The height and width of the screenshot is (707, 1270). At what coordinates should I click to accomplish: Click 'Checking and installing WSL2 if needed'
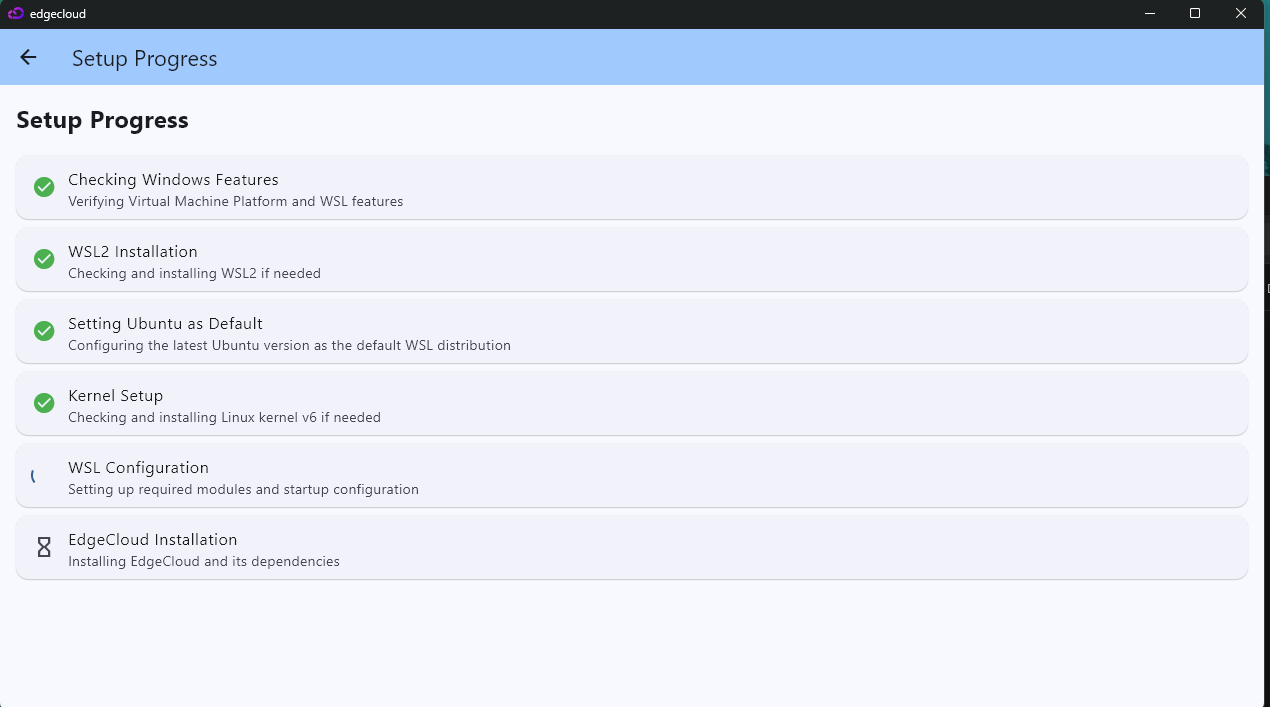[194, 273]
